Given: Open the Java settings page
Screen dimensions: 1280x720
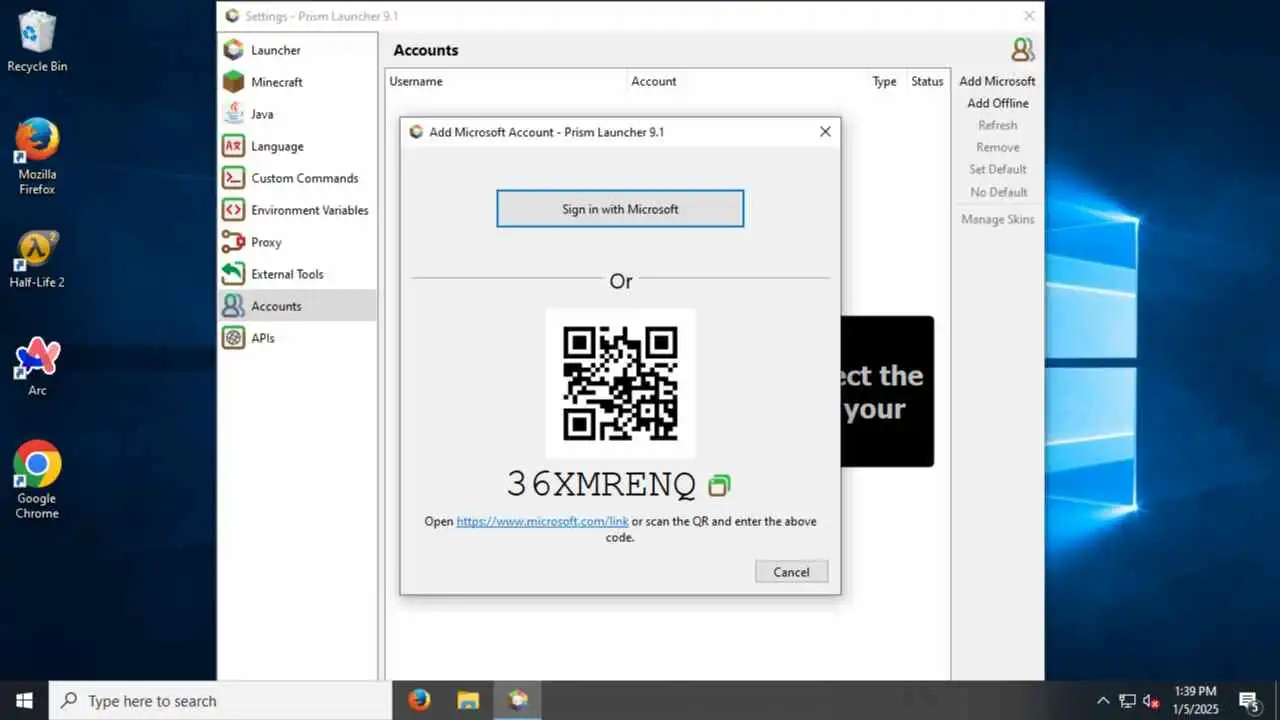Looking at the screenshot, I should [298, 114].
